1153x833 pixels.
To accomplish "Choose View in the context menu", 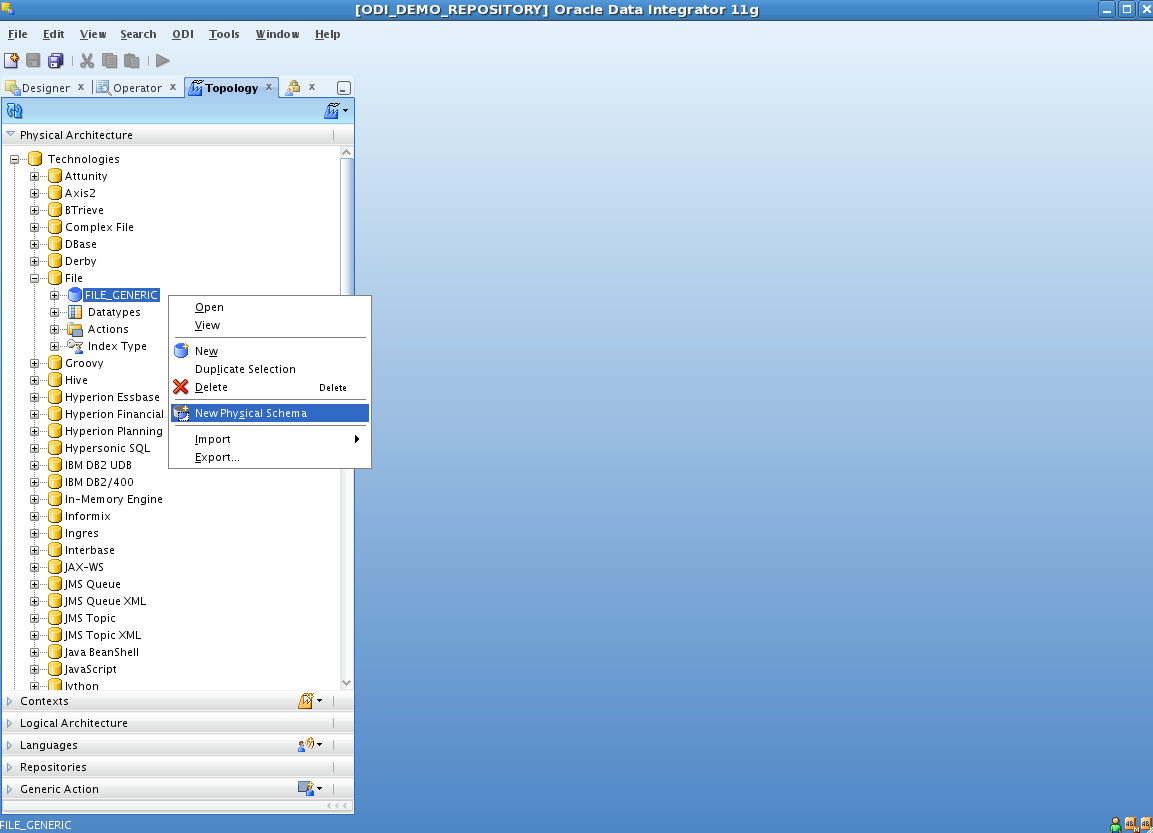I will coord(270,325).
